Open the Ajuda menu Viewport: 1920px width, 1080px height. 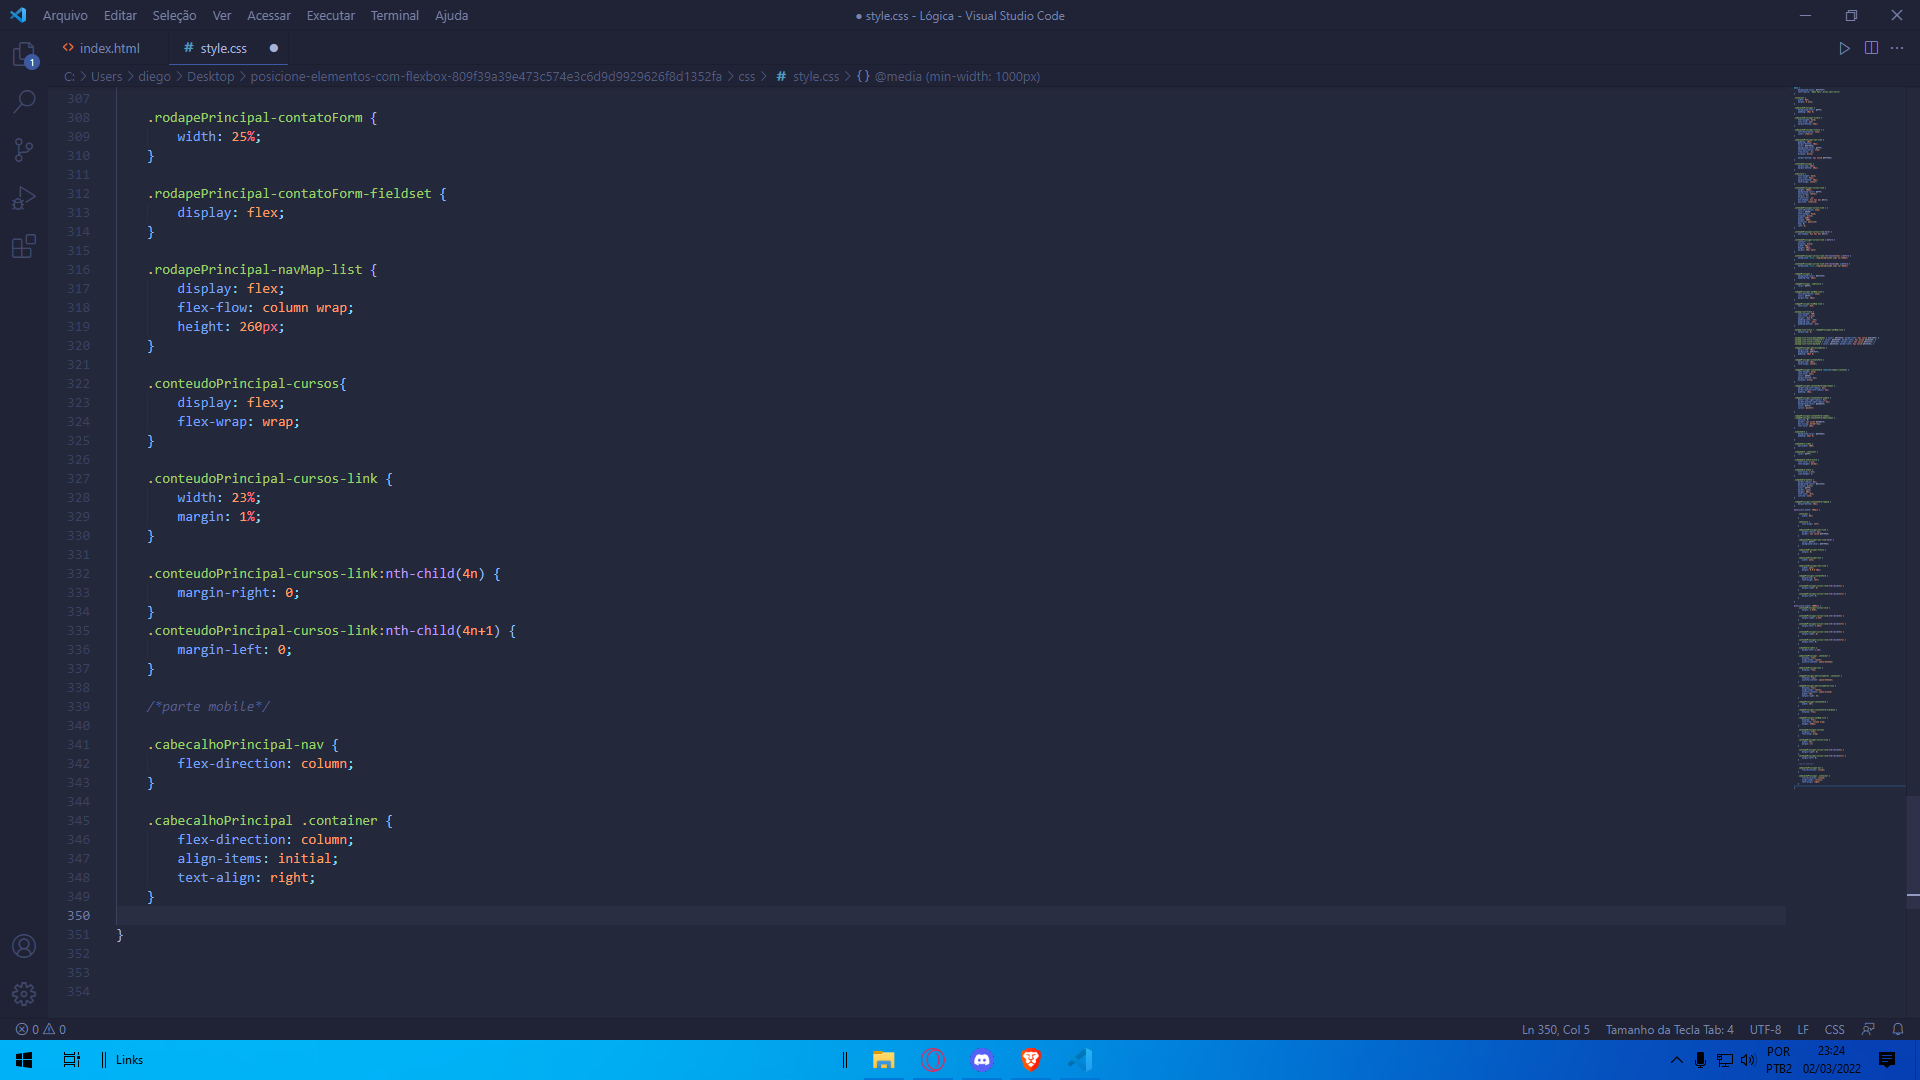pos(451,15)
